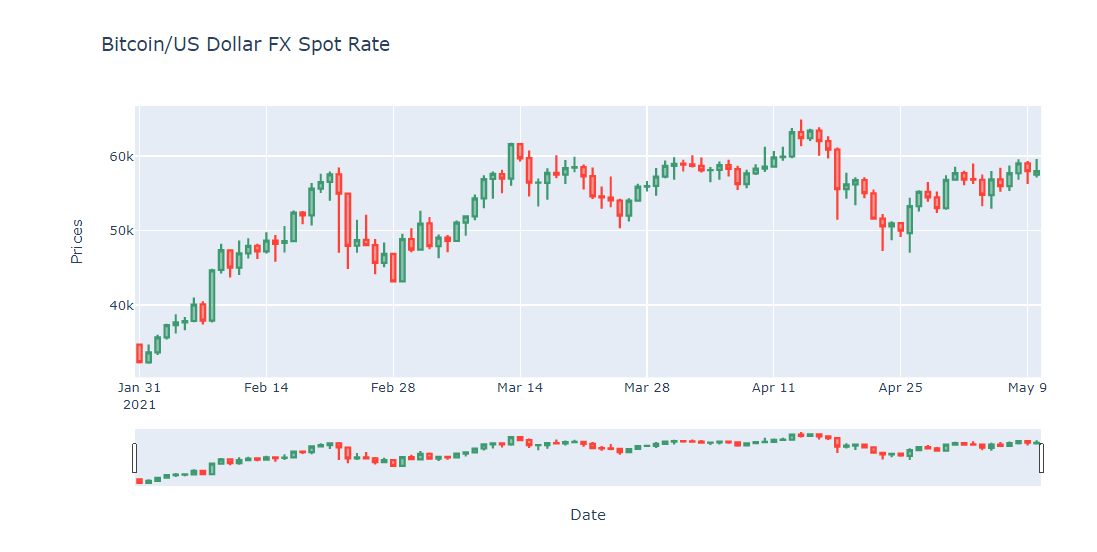Click the 50k y-axis tick label
Image resolution: width=1097 pixels, height=552 pixels.
(x=122, y=231)
